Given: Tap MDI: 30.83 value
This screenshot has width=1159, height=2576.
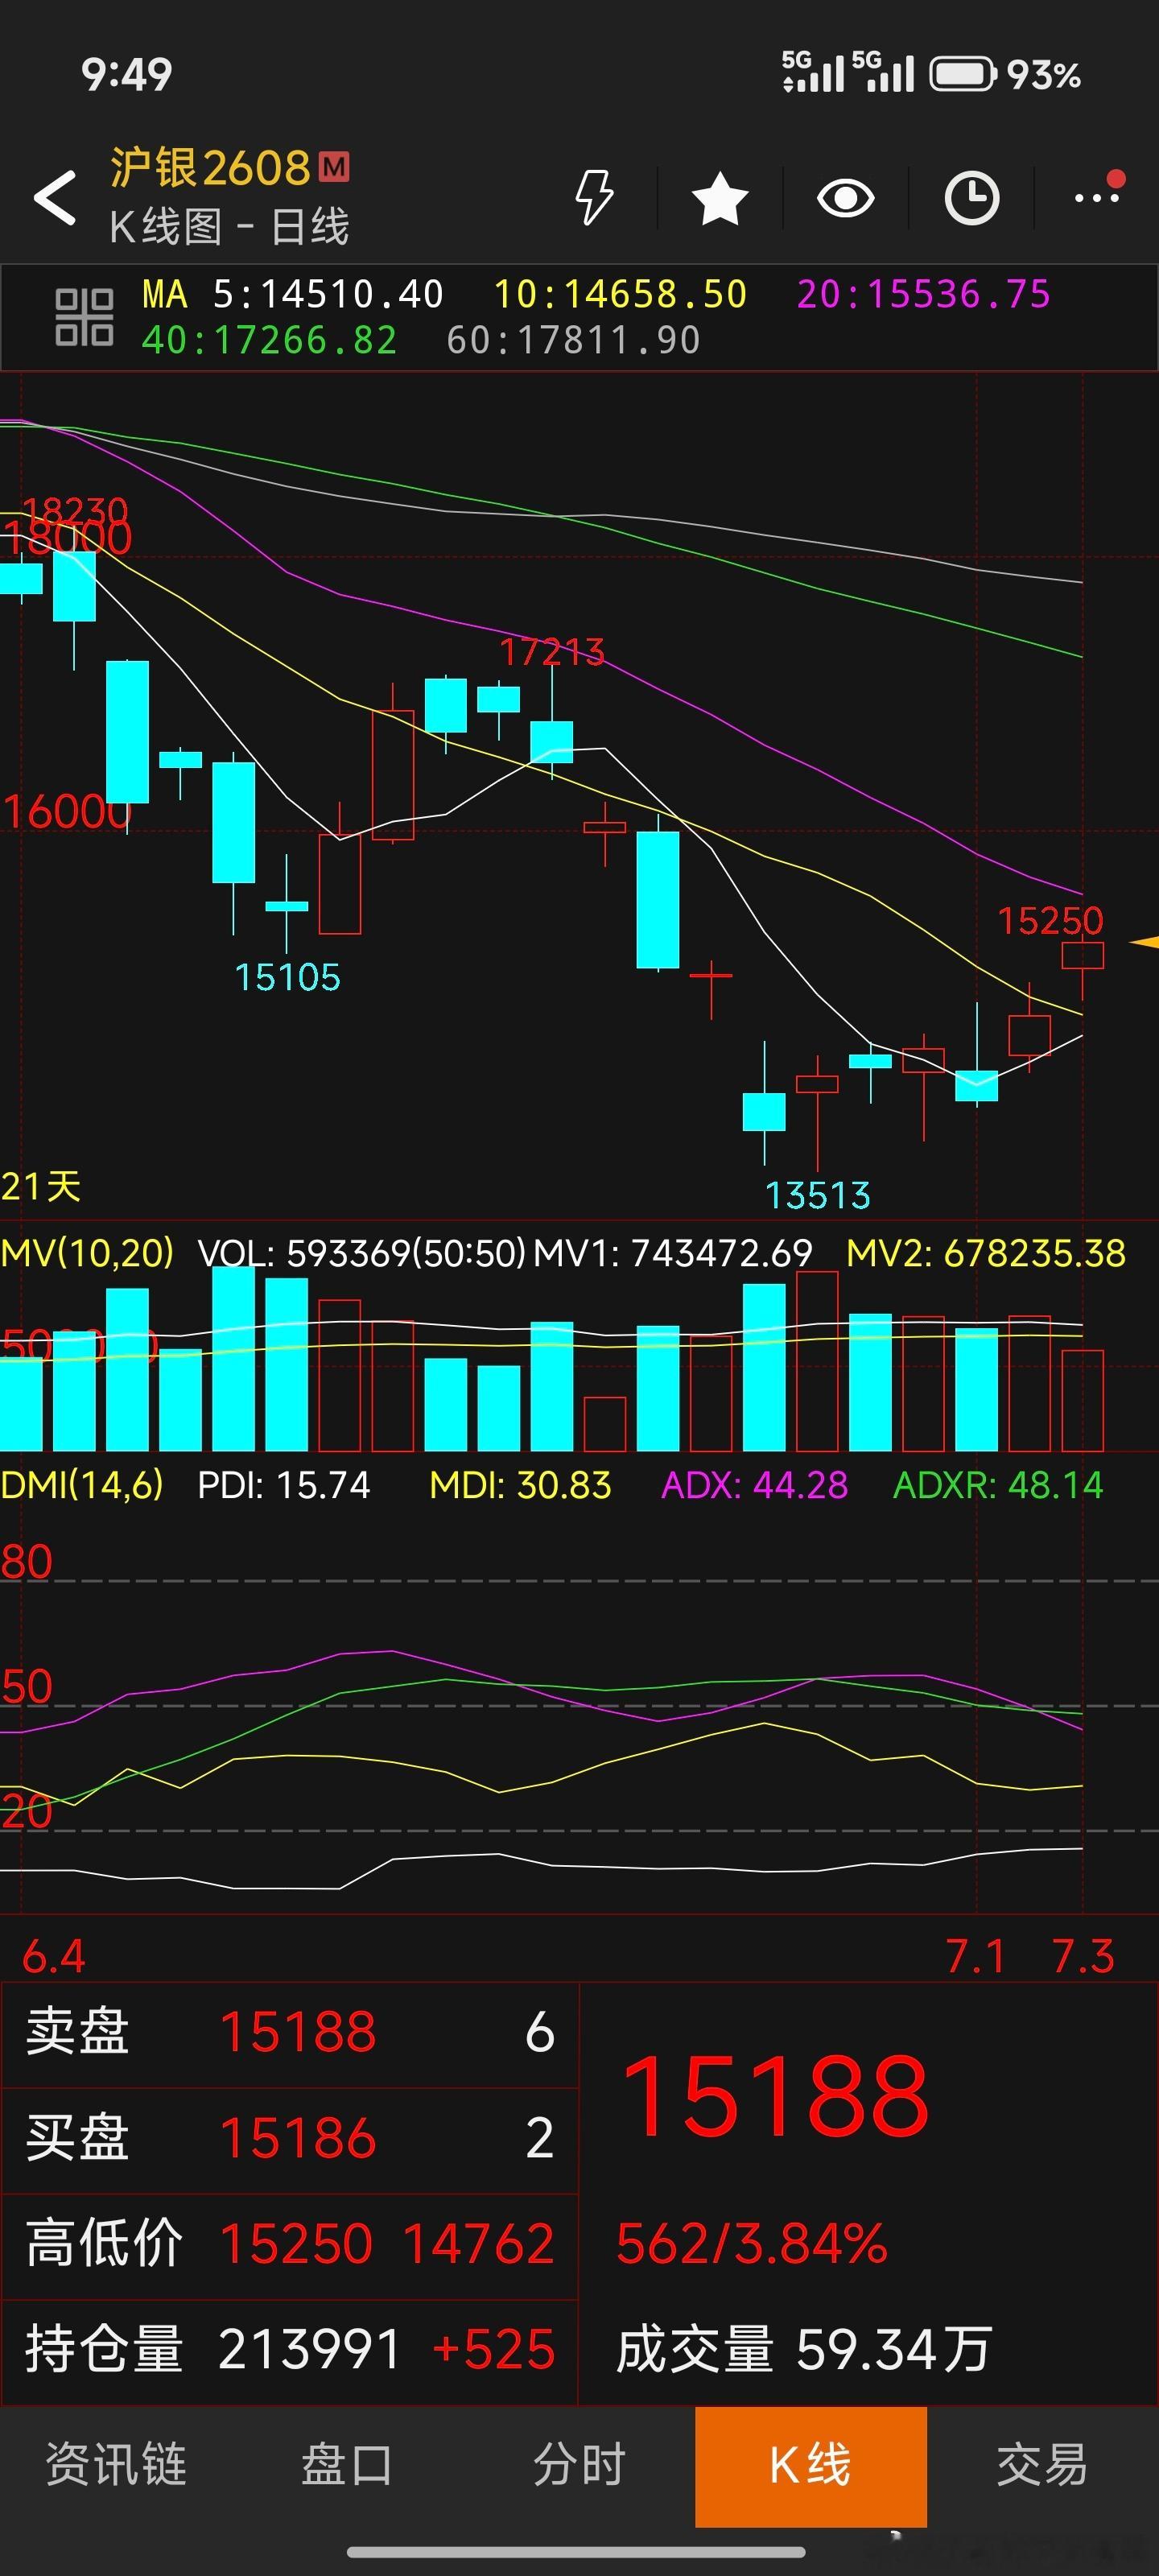Looking at the screenshot, I should click(520, 1485).
